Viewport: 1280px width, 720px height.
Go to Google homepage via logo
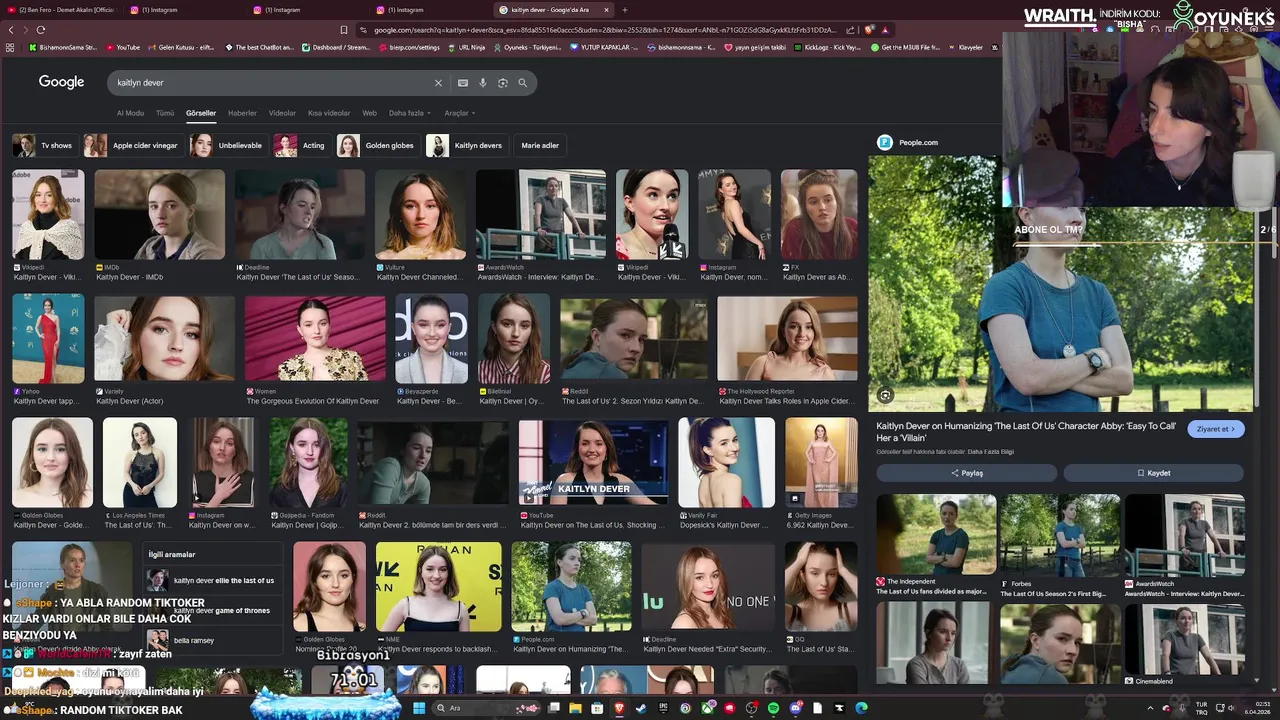(61, 82)
